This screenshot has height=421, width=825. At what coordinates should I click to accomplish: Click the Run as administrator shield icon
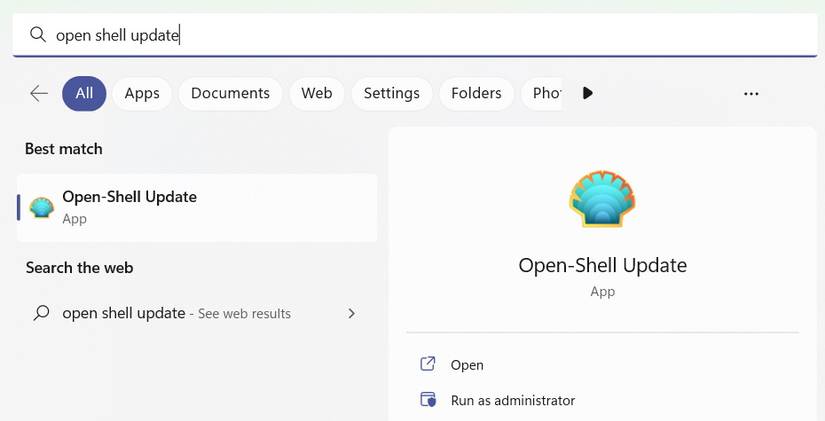(428, 400)
